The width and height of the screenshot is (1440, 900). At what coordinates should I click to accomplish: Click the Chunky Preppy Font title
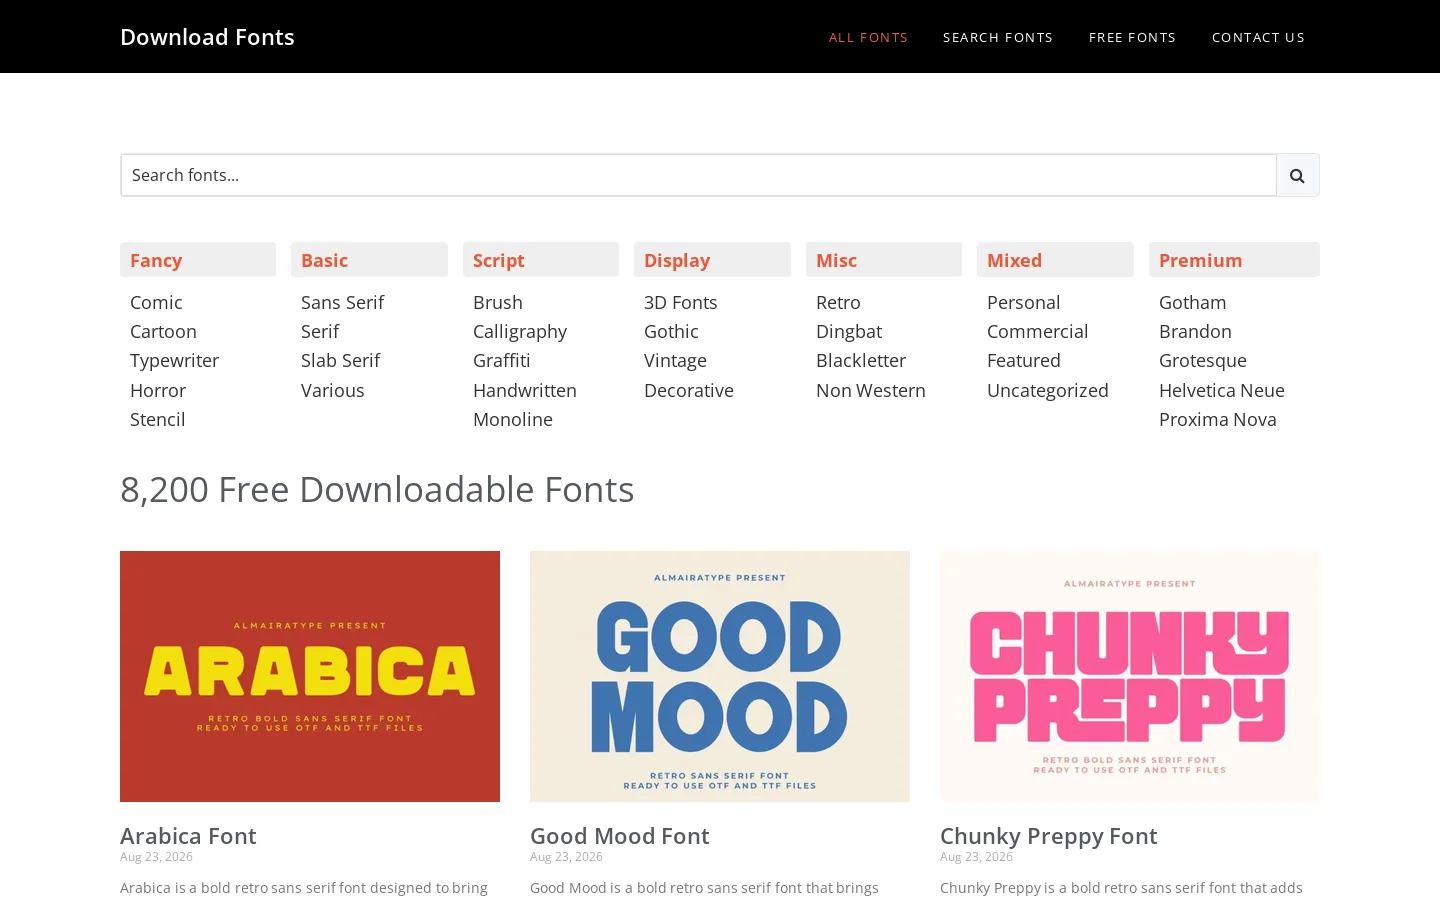click(1049, 836)
